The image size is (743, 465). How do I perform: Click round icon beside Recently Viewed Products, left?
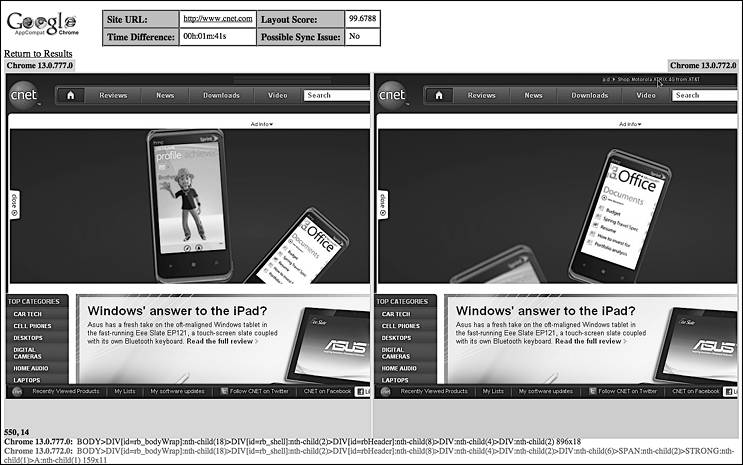coord(17,392)
